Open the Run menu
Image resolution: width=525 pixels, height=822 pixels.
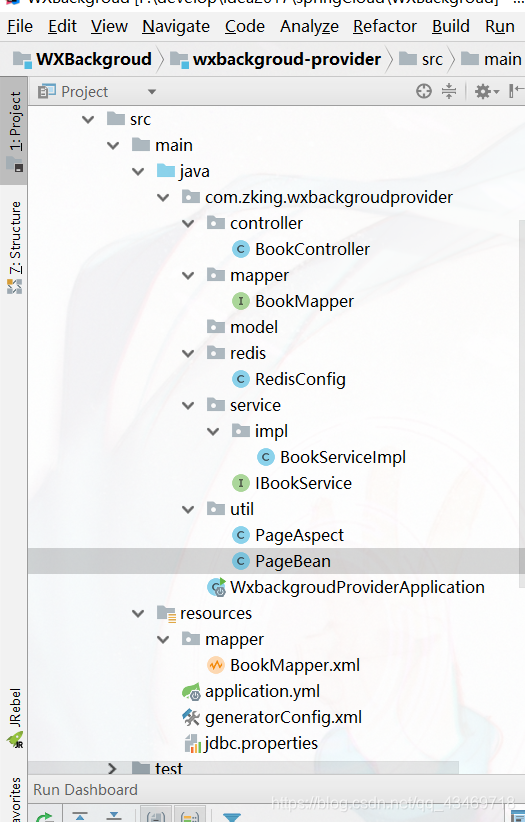click(x=499, y=26)
